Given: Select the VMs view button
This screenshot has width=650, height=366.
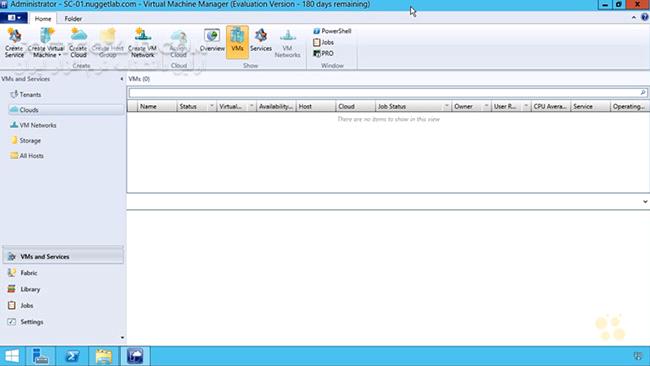Looking at the screenshot, I should coord(237,41).
